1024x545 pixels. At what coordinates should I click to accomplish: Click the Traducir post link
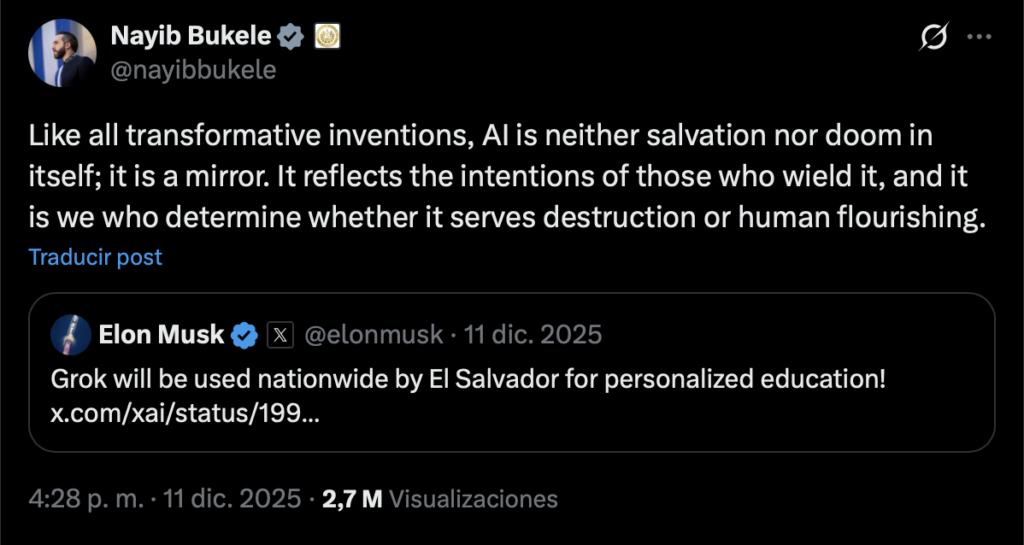95,257
